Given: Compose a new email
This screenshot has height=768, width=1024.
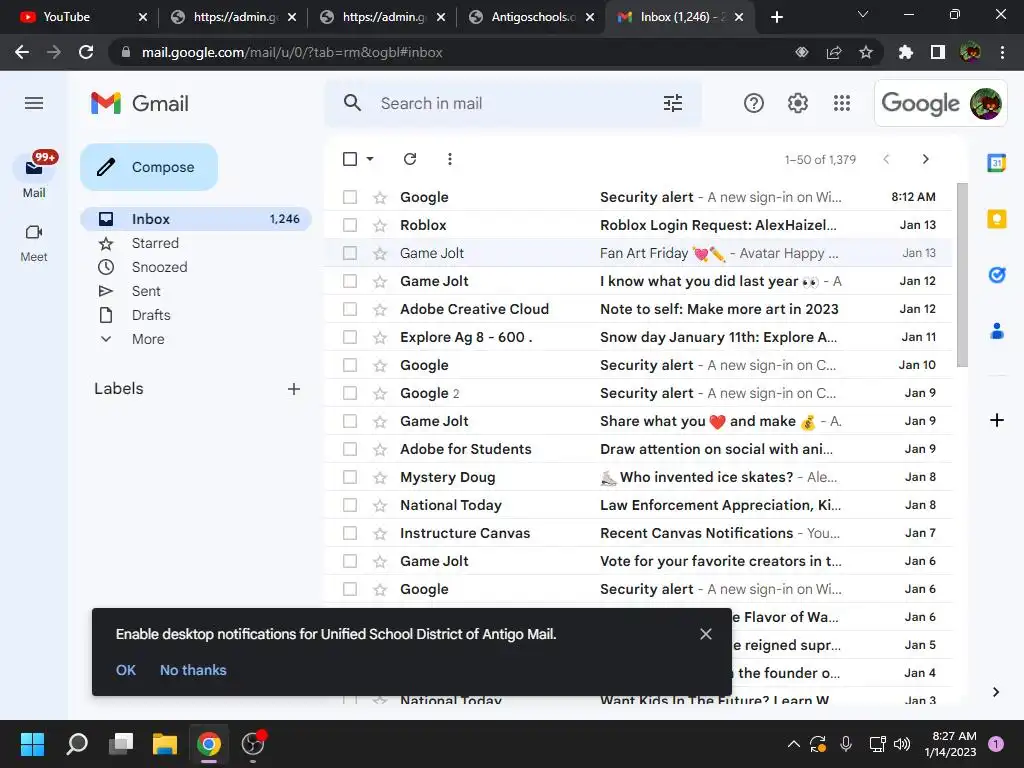Looking at the screenshot, I should point(149,167).
